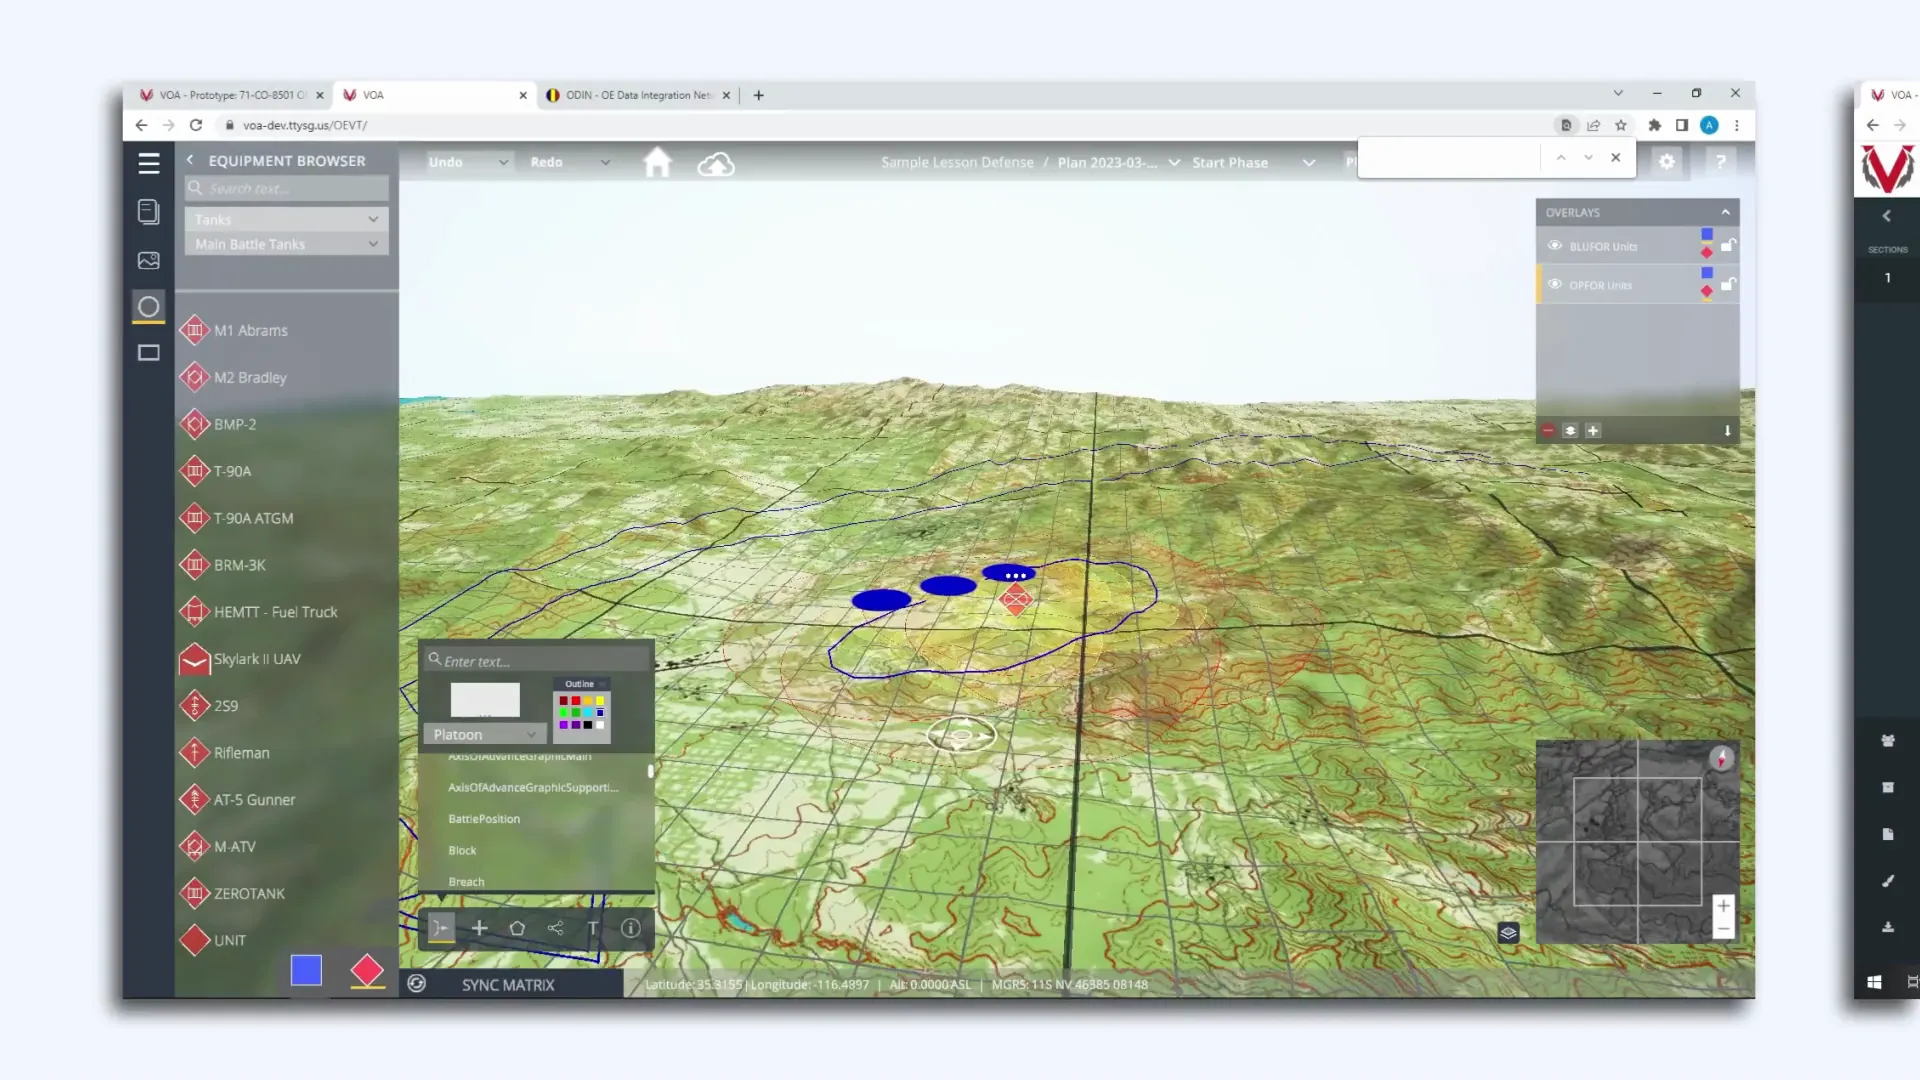The height and width of the screenshot is (1080, 1920).
Task: Toggle visibility of OPFOR Units overlay
Action: click(1556, 285)
